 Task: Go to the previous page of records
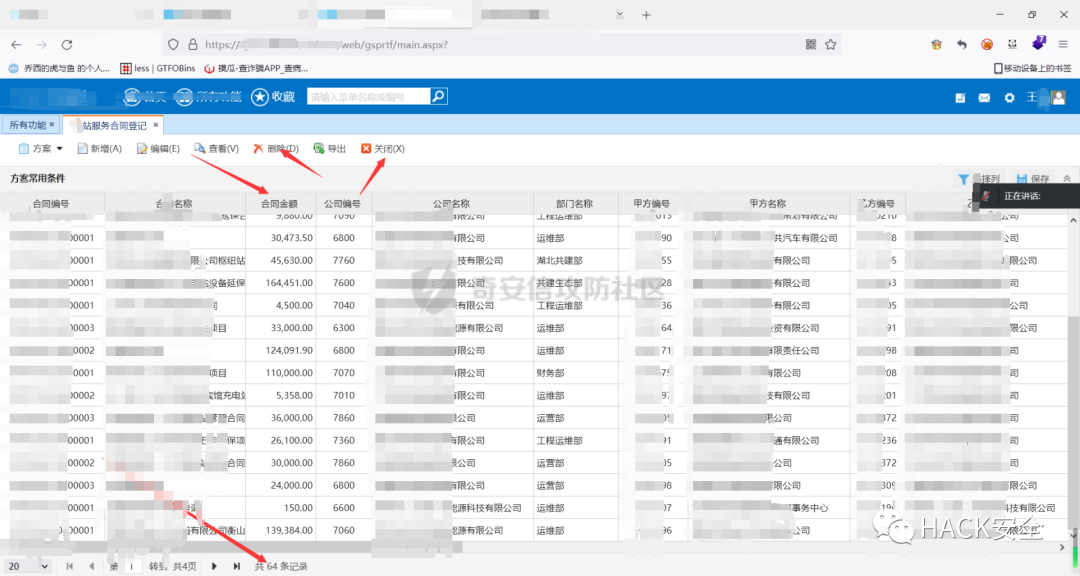(92, 566)
